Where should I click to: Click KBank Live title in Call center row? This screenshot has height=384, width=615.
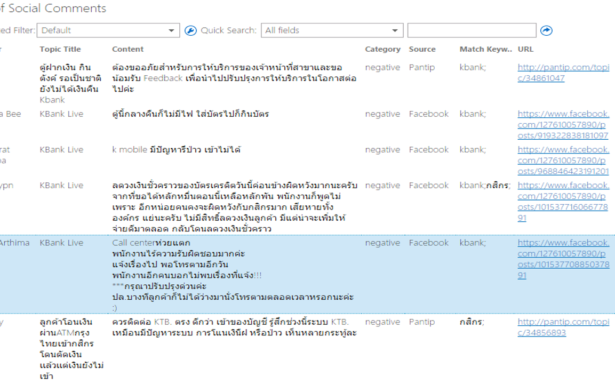pyautogui.click(x=61, y=242)
